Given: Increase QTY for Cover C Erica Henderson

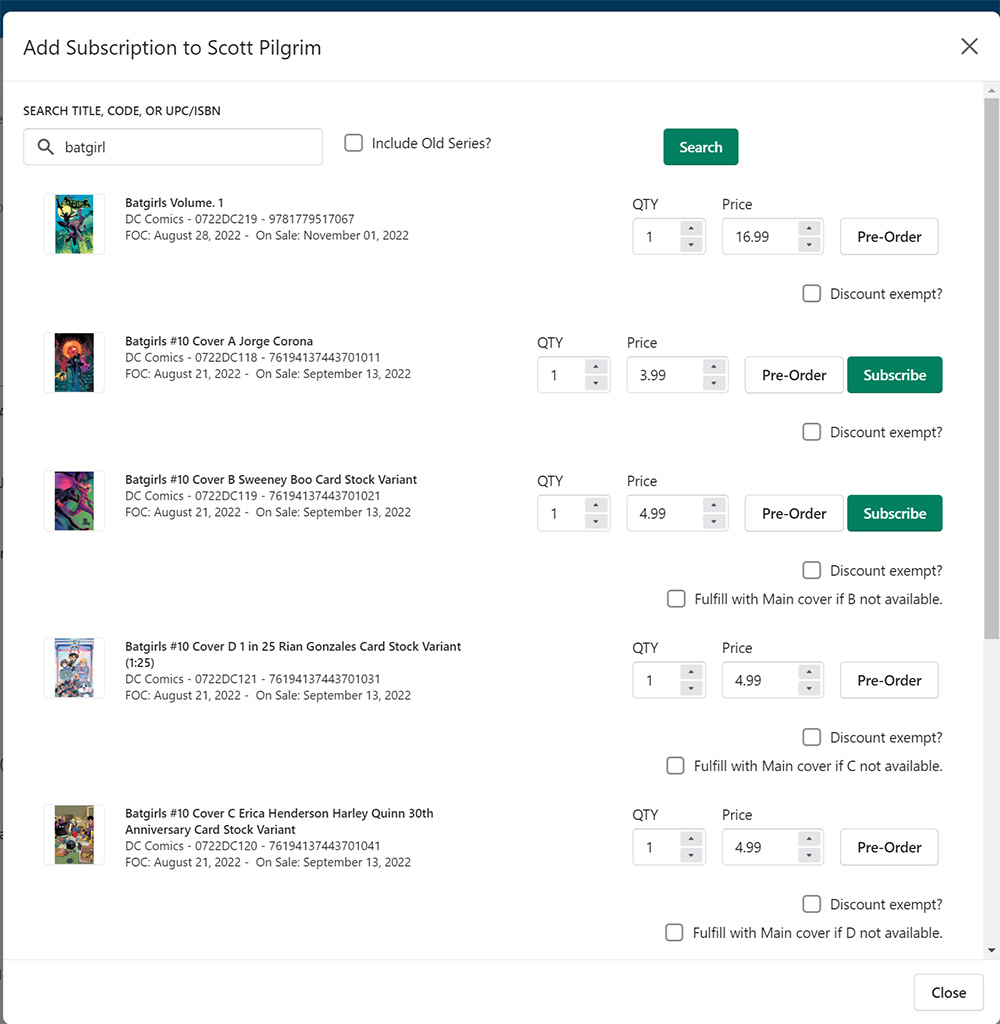Looking at the screenshot, I should [x=691, y=839].
